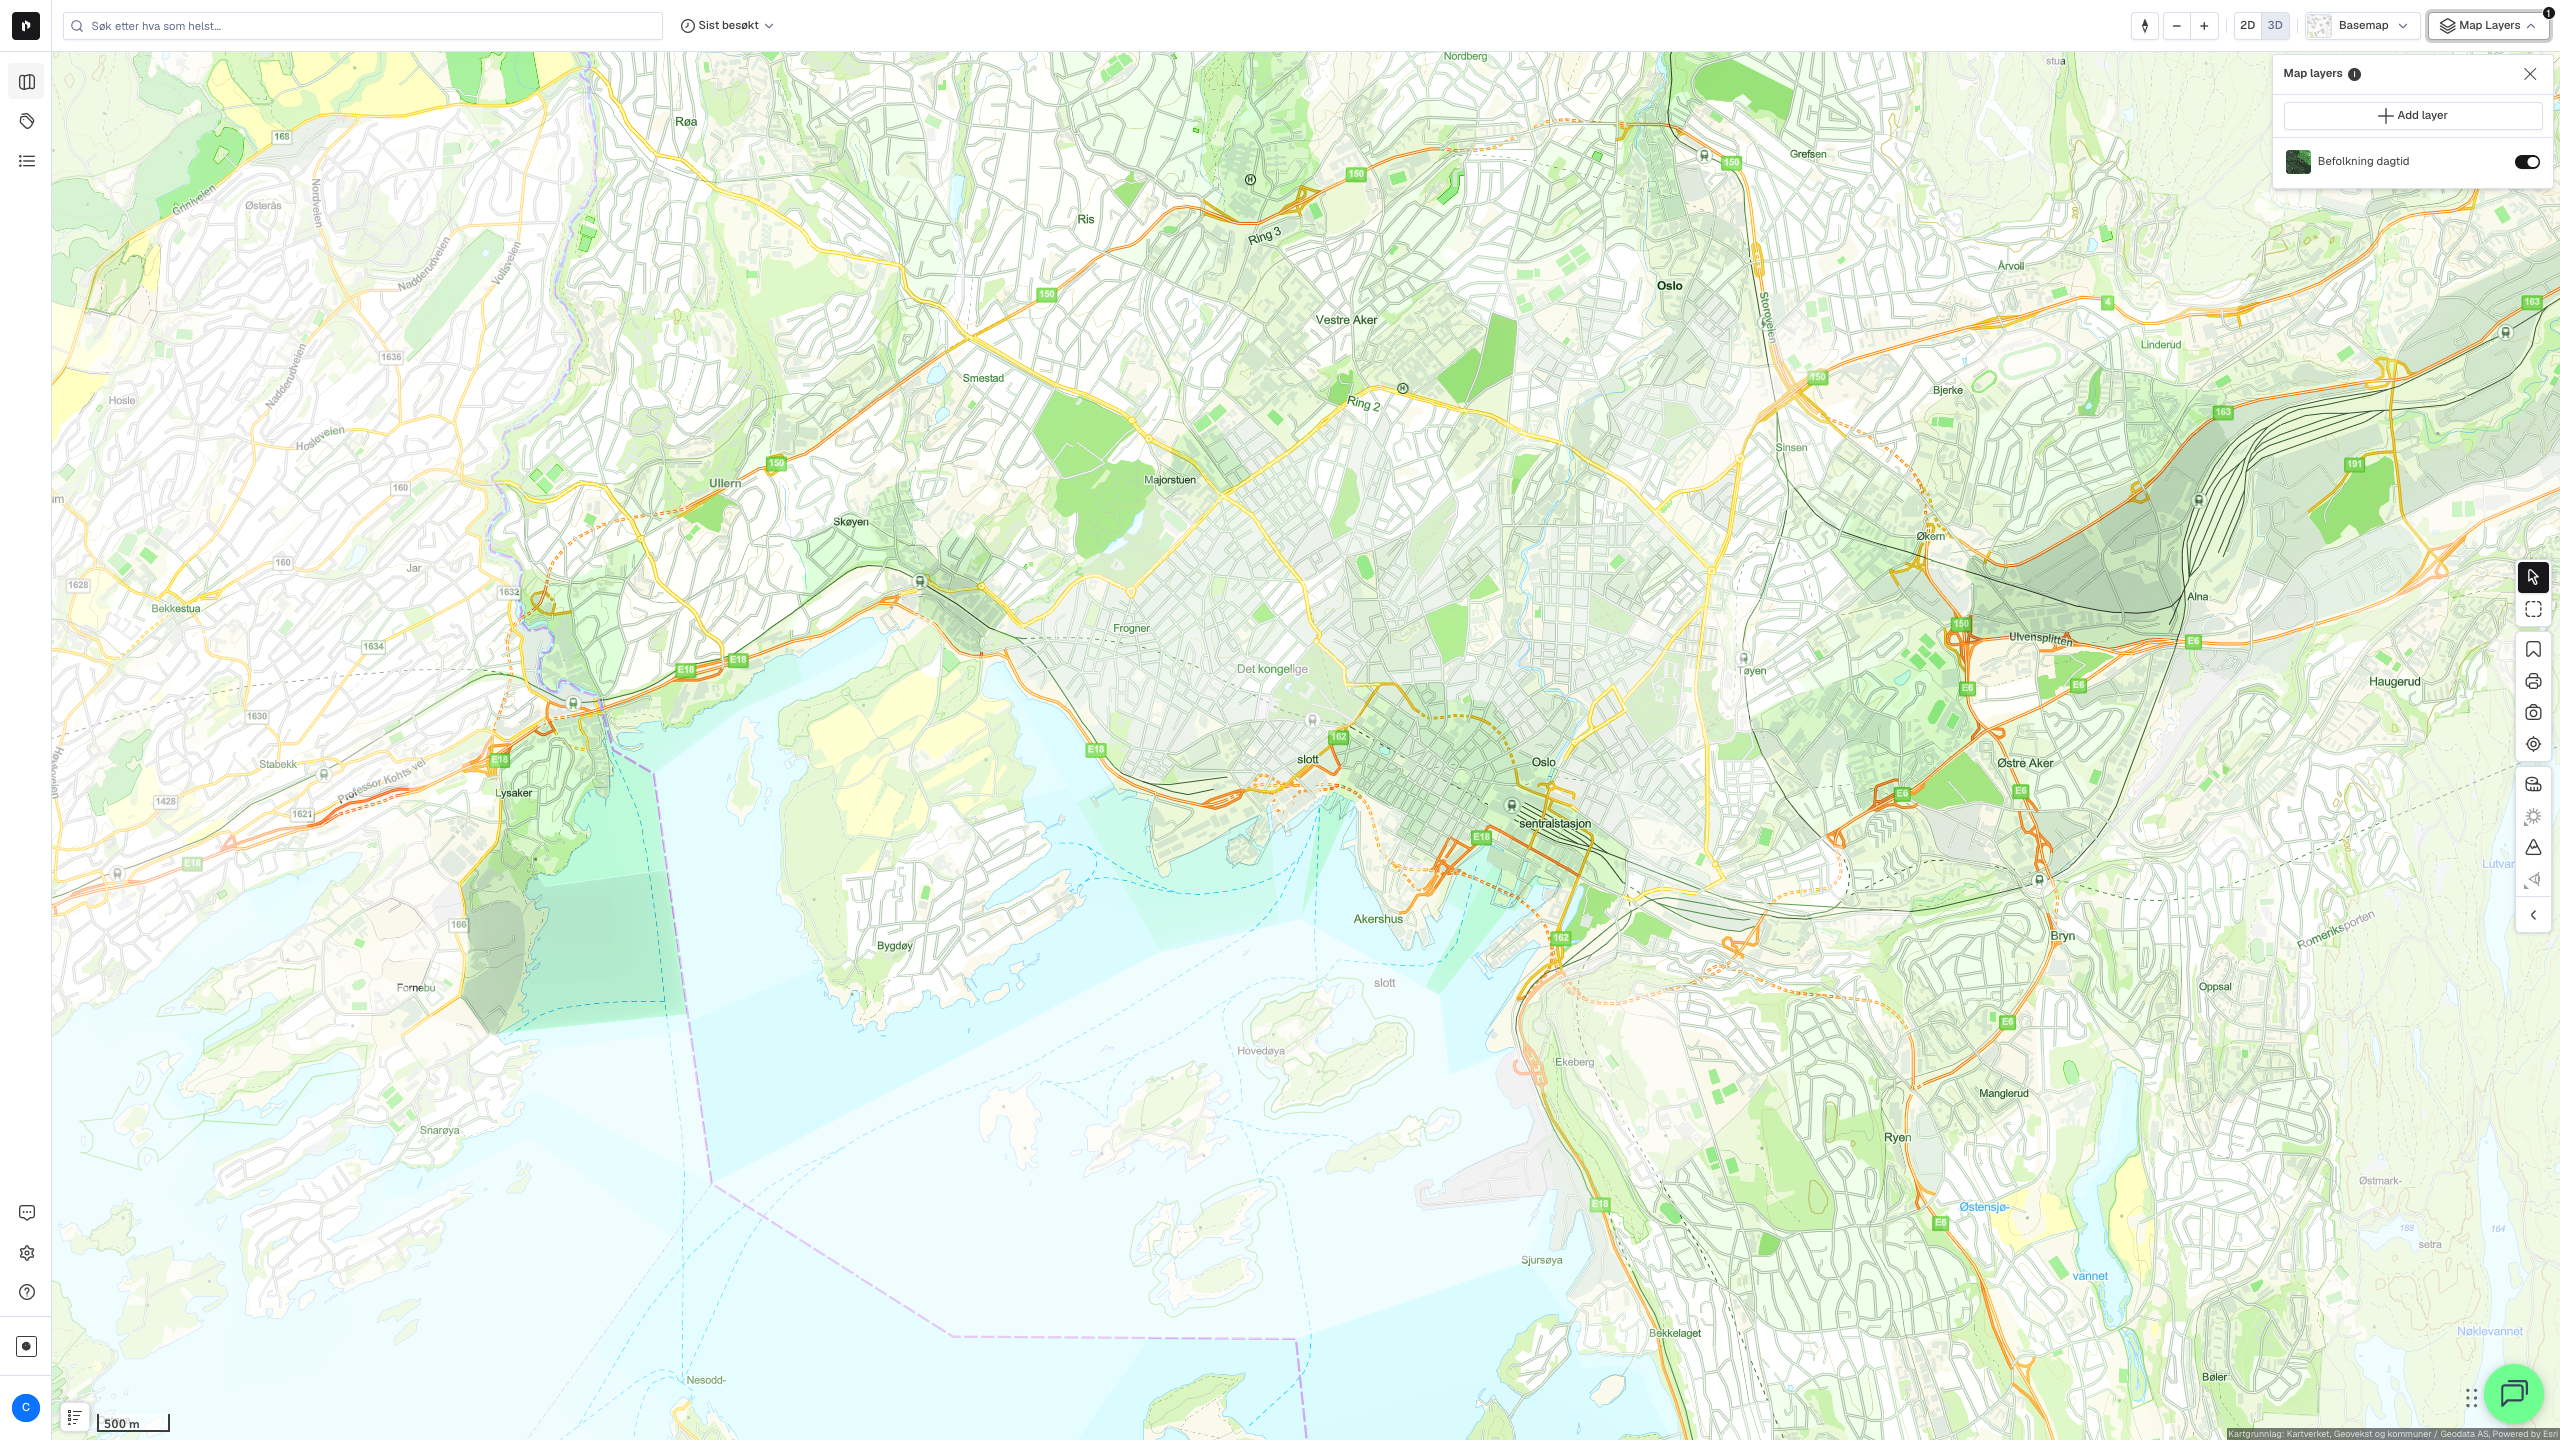Viewport: 2560px width, 1440px height.
Task: Focus the Søk etter hva som helst search field
Action: pyautogui.click(x=363, y=26)
